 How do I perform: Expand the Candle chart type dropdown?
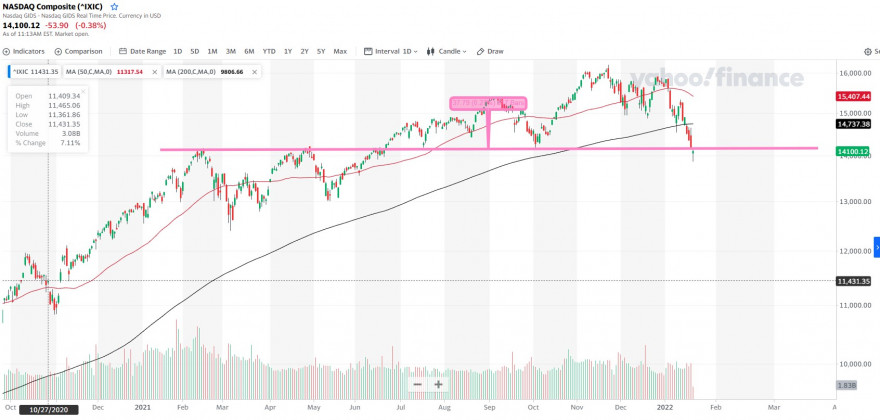click(447, 51)
